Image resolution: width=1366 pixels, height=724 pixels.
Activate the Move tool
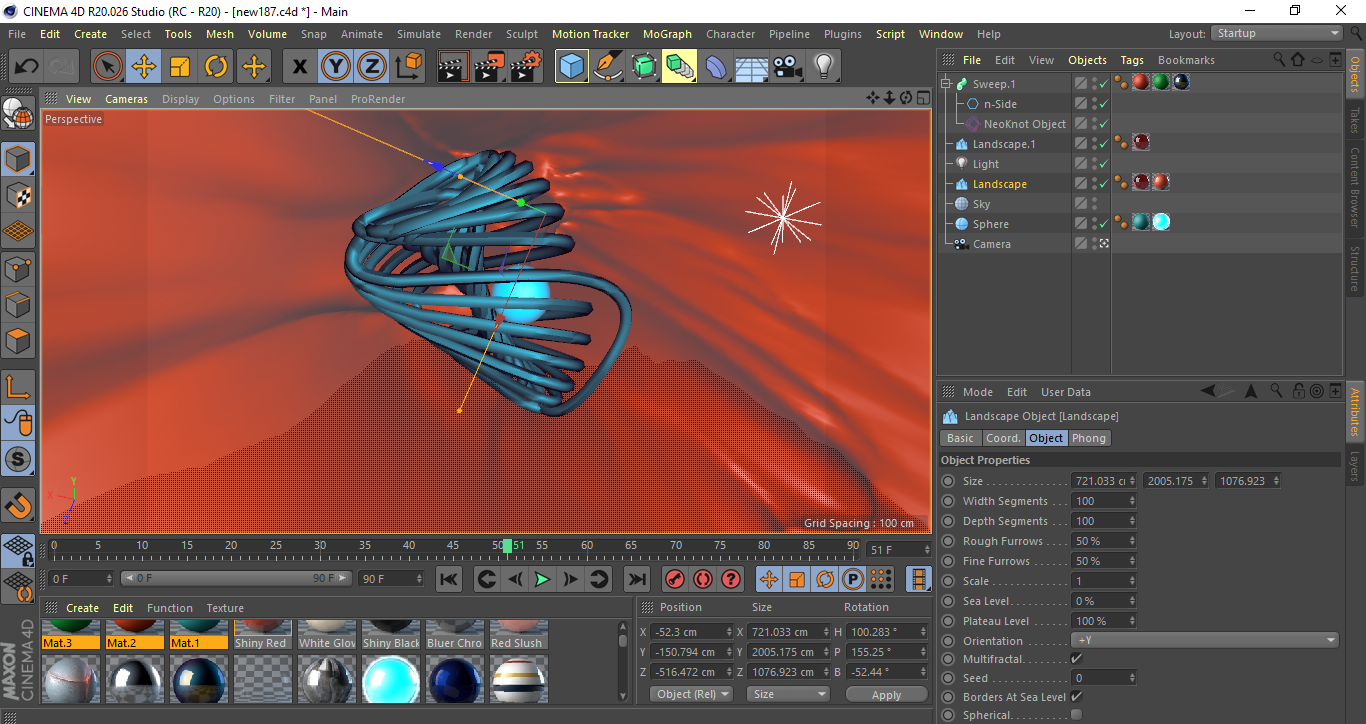point(144,67)
